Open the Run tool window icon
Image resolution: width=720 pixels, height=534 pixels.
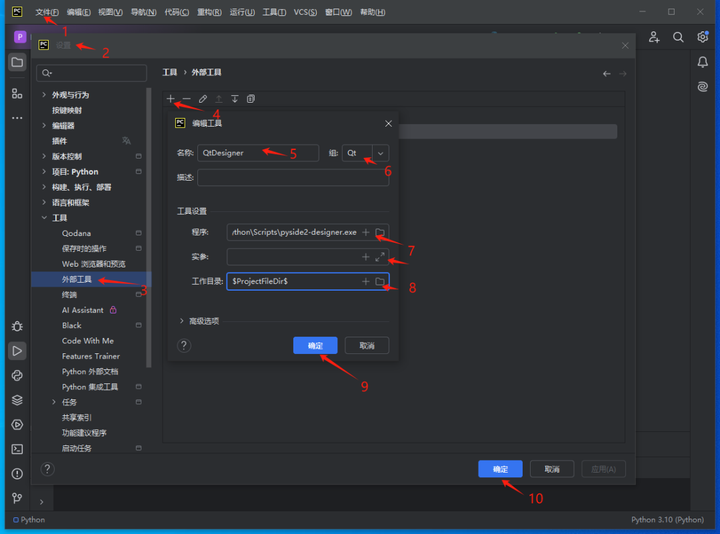pyautogui.click(x=17, y=351)
